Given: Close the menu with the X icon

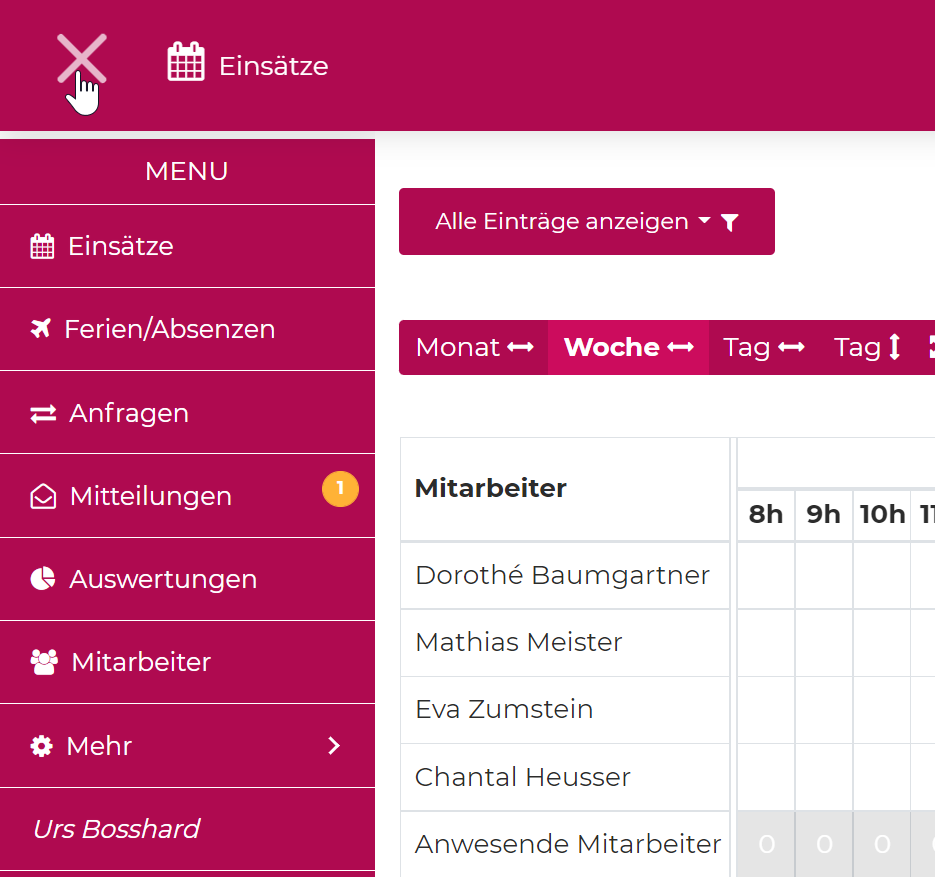Looking at the screenshot, I should pos(81,59).
